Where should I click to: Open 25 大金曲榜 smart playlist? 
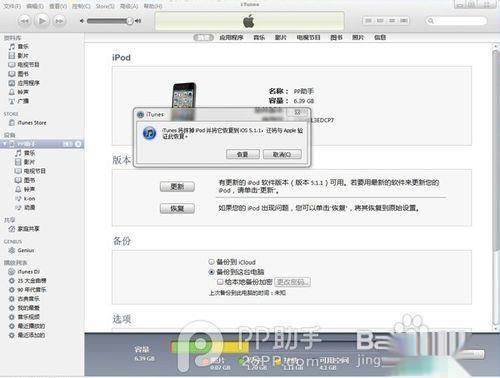(27, 281)
